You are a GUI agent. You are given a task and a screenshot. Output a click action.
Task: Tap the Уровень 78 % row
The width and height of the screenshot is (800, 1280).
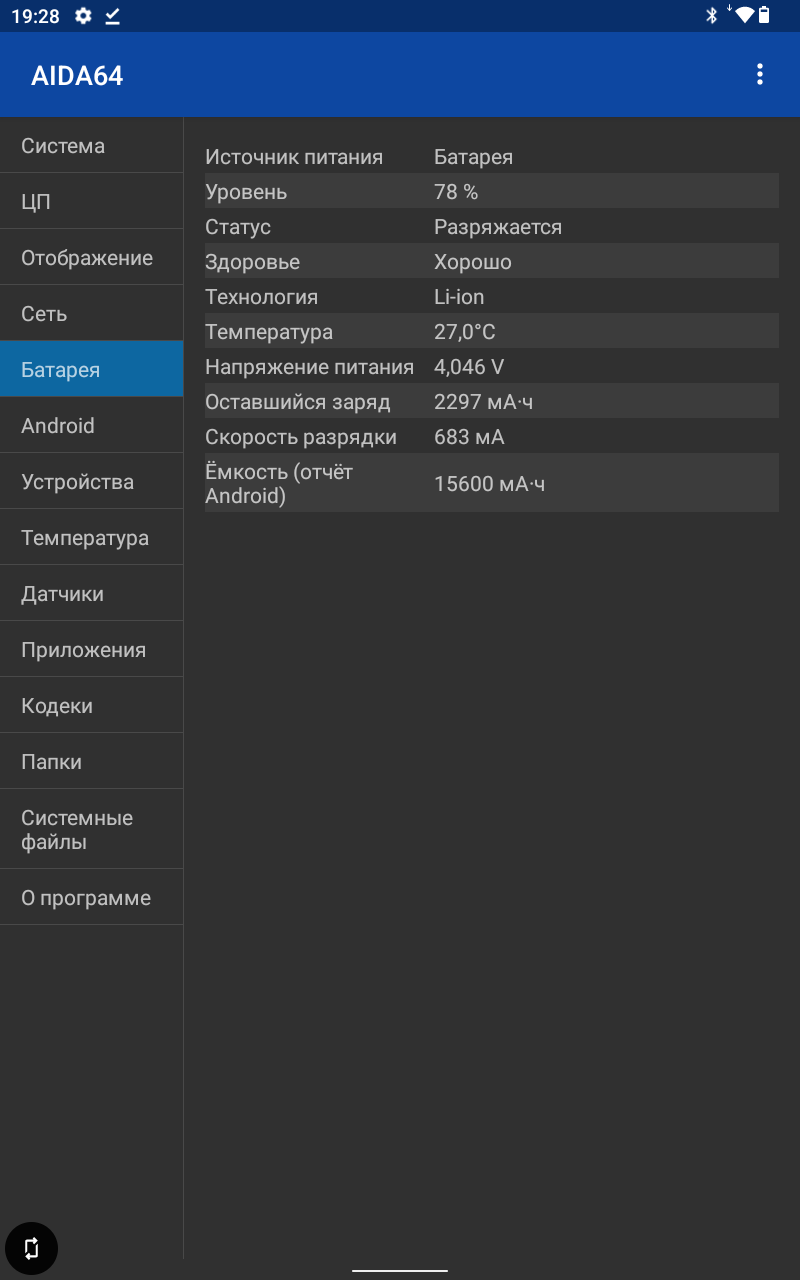click(491, 192)
